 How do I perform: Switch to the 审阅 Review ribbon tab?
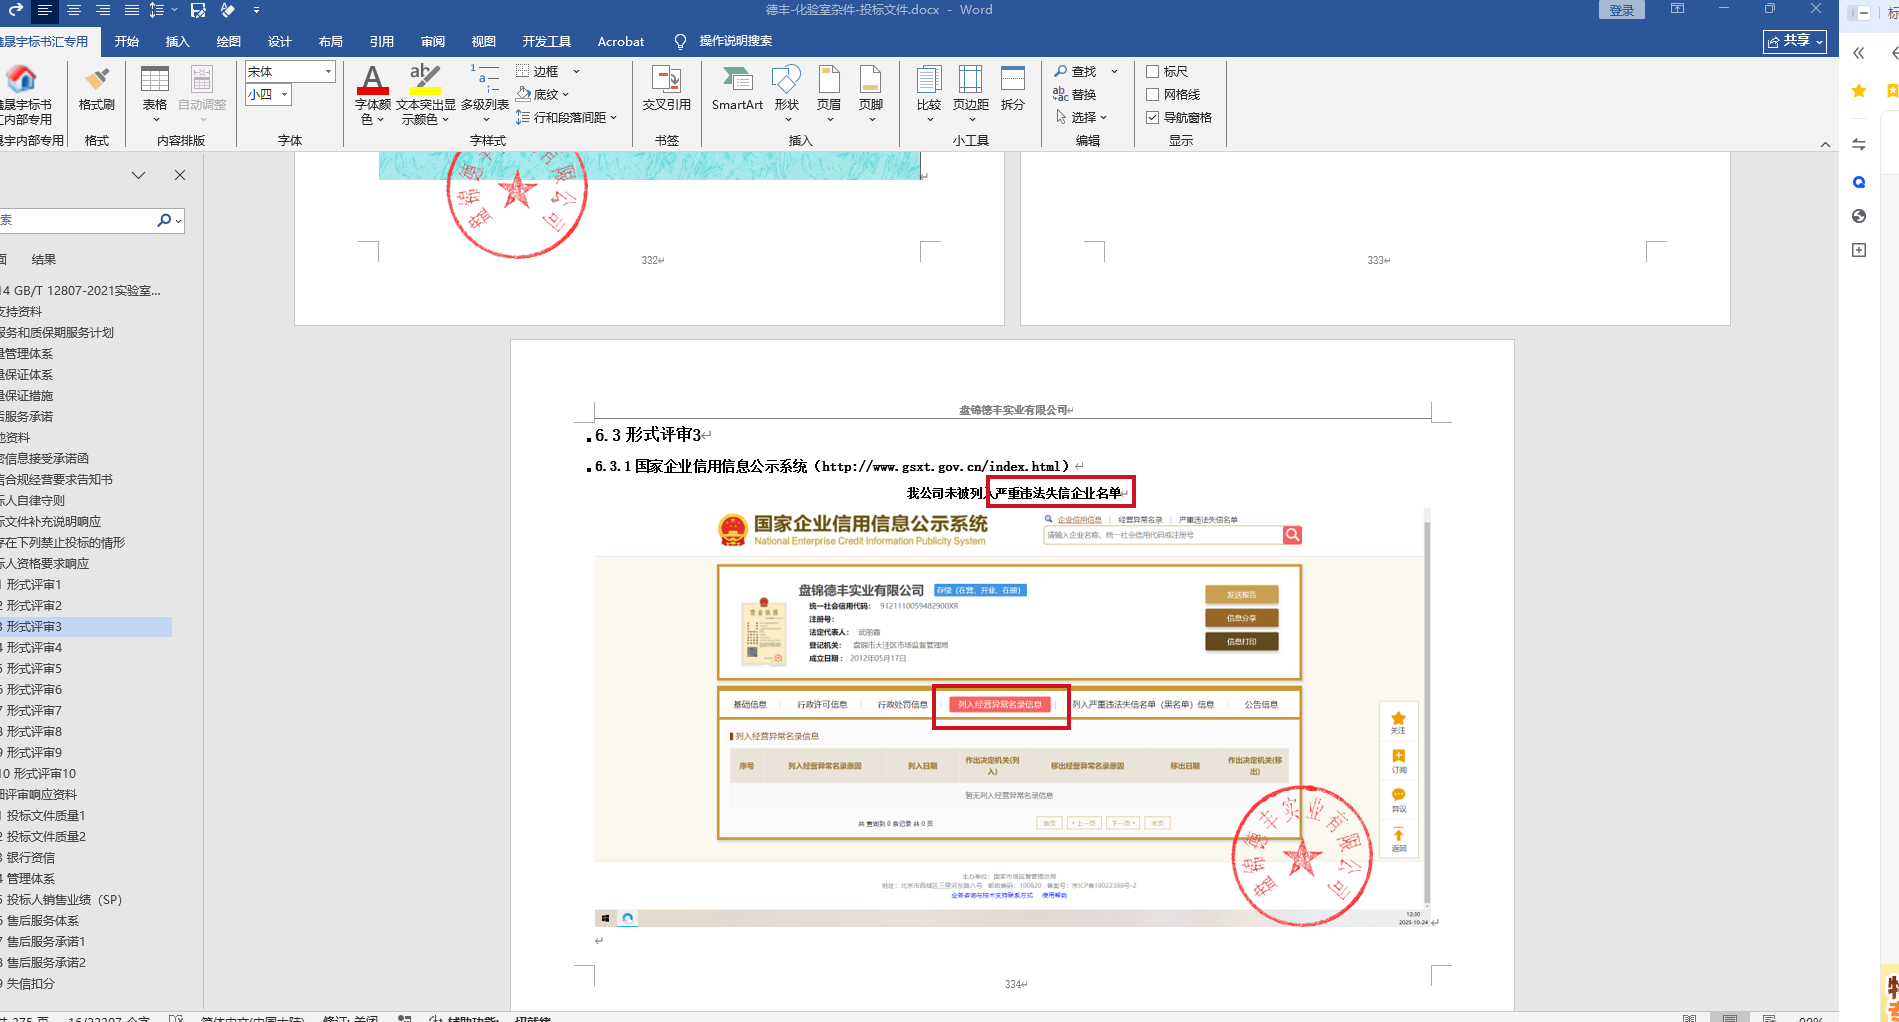[x=433, y=41]
